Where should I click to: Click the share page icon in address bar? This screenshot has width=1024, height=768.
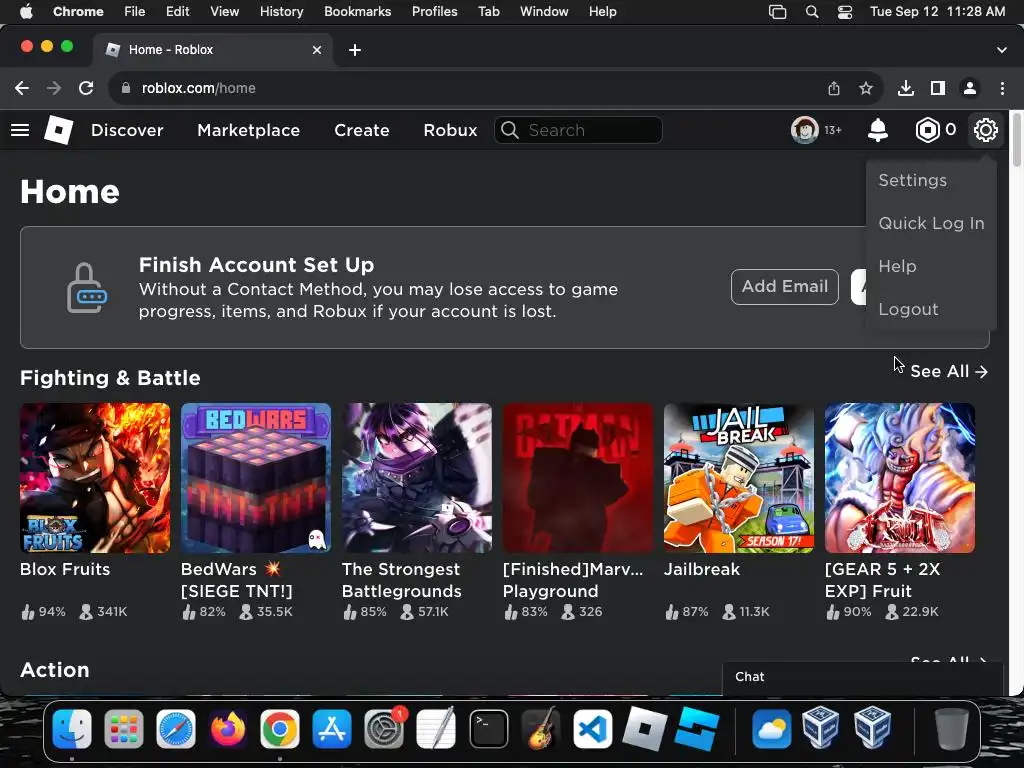[x=834, y=88]
